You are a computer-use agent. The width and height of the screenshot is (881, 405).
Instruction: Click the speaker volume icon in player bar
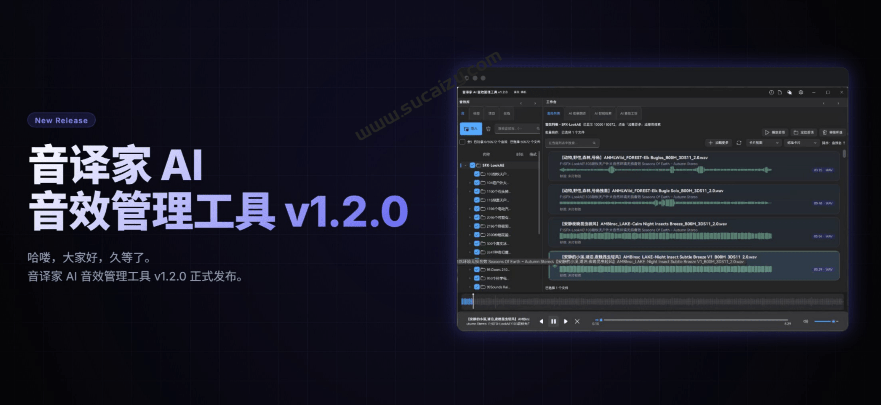click(x=806, y=321)
